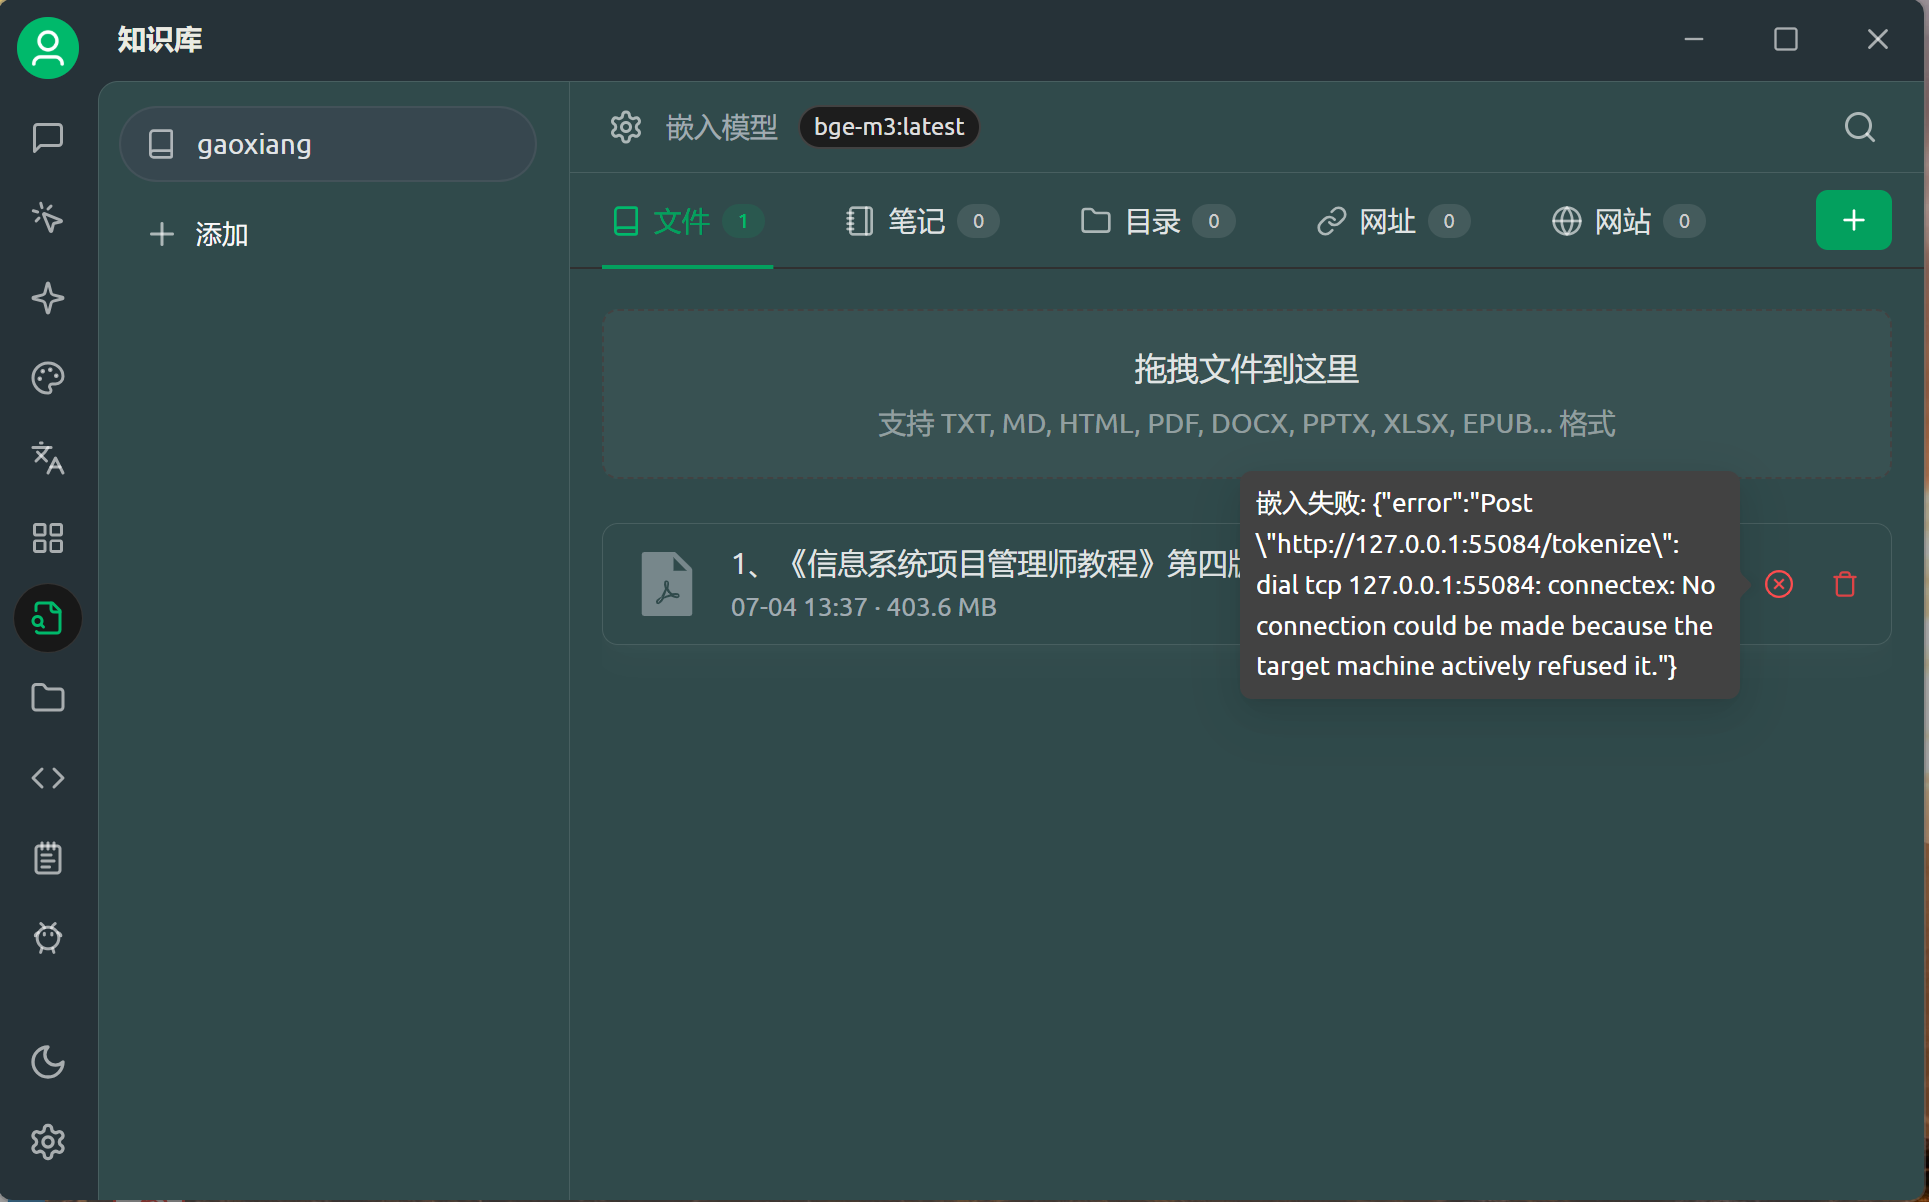Select the knowledge base sidebar icon
Viewport: 1929px width, 1202px height.
pos(48,618)
